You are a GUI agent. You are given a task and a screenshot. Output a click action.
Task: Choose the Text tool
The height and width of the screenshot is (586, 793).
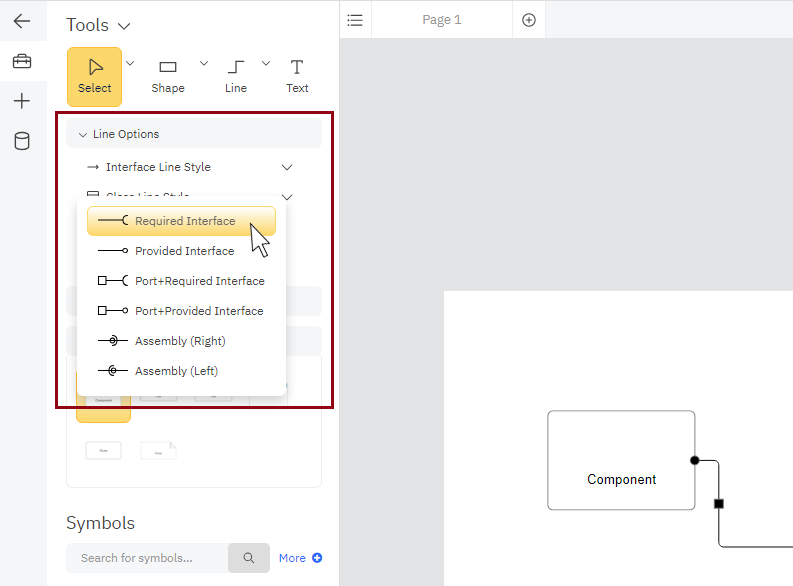click(297, 76)
